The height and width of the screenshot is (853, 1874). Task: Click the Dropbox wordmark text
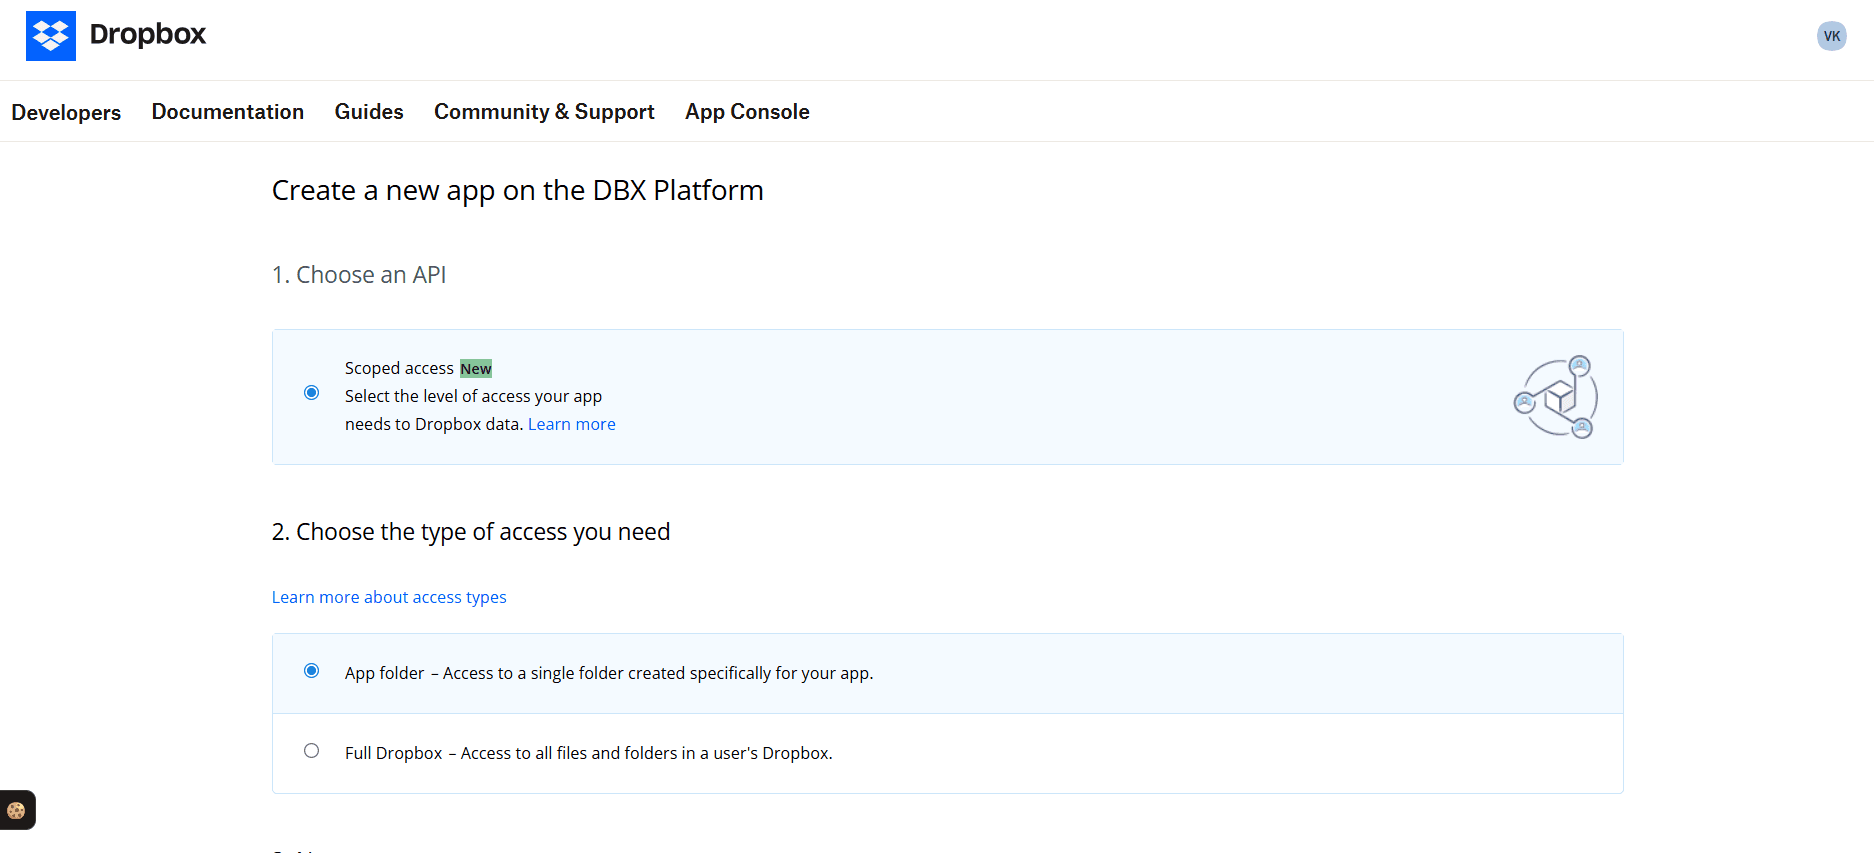pos(147,35)
